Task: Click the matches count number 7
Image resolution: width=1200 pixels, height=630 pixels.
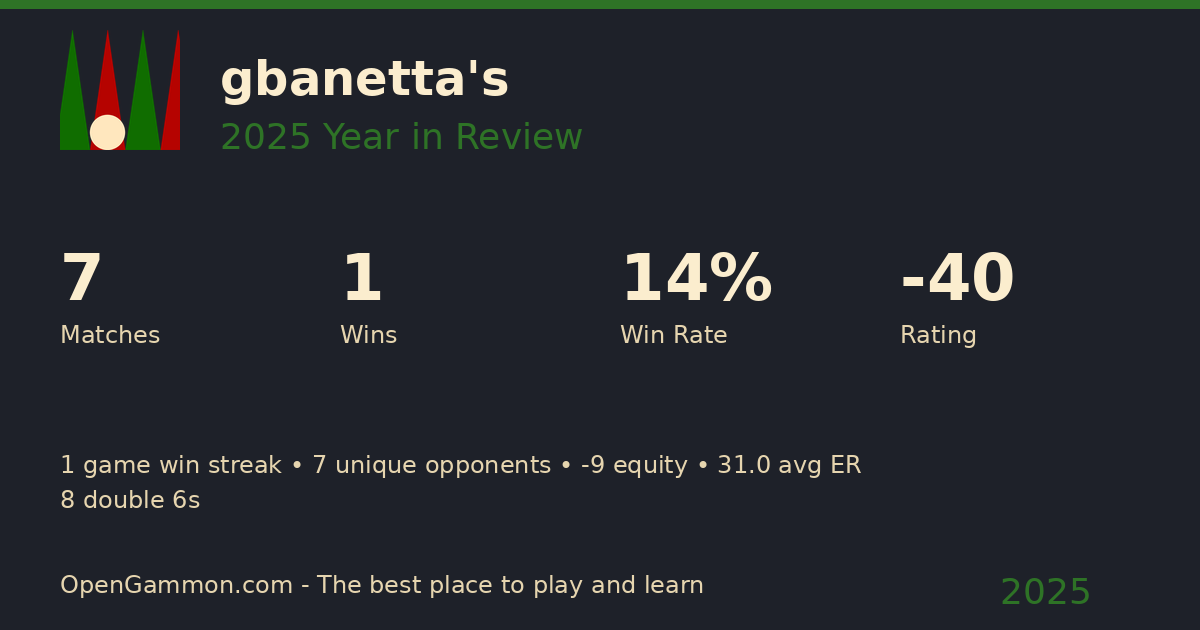Action: tap(82, 280)
